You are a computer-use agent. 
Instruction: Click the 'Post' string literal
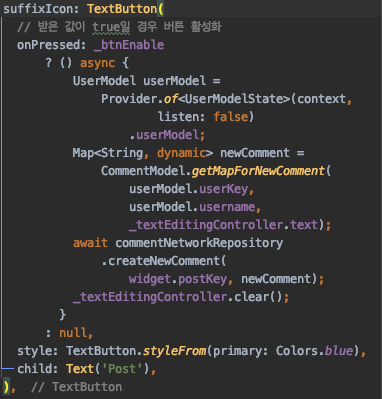[122, 369]
